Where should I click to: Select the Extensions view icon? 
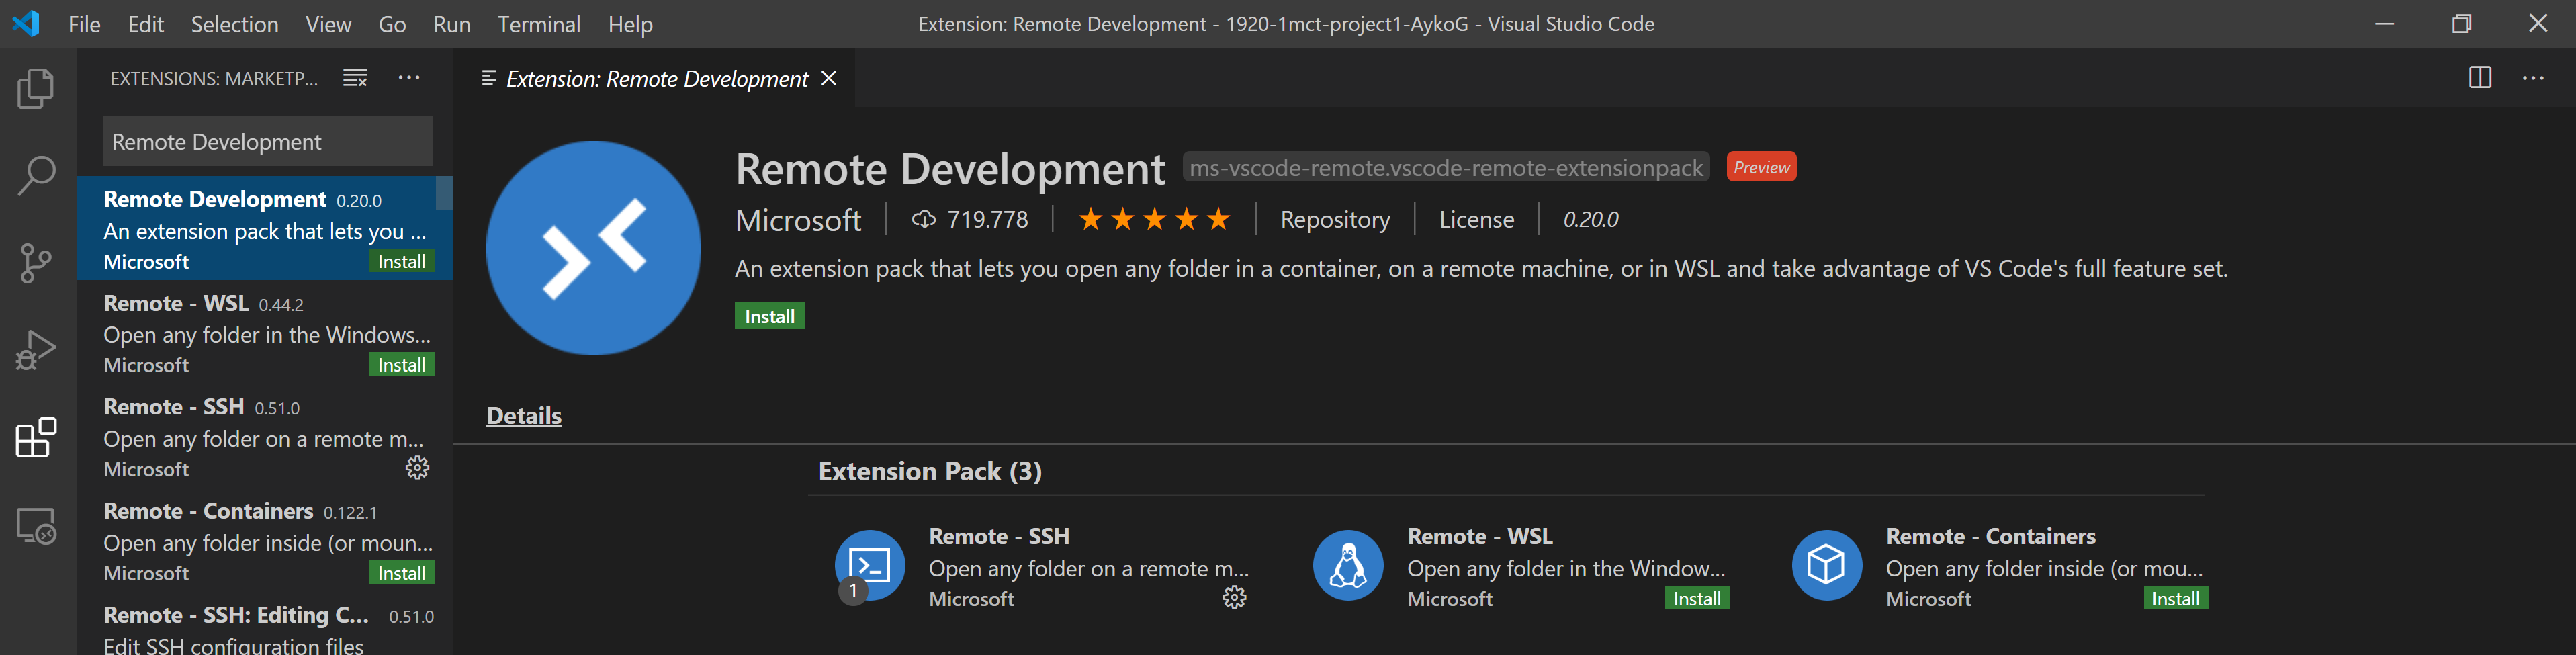click(36, 437)
